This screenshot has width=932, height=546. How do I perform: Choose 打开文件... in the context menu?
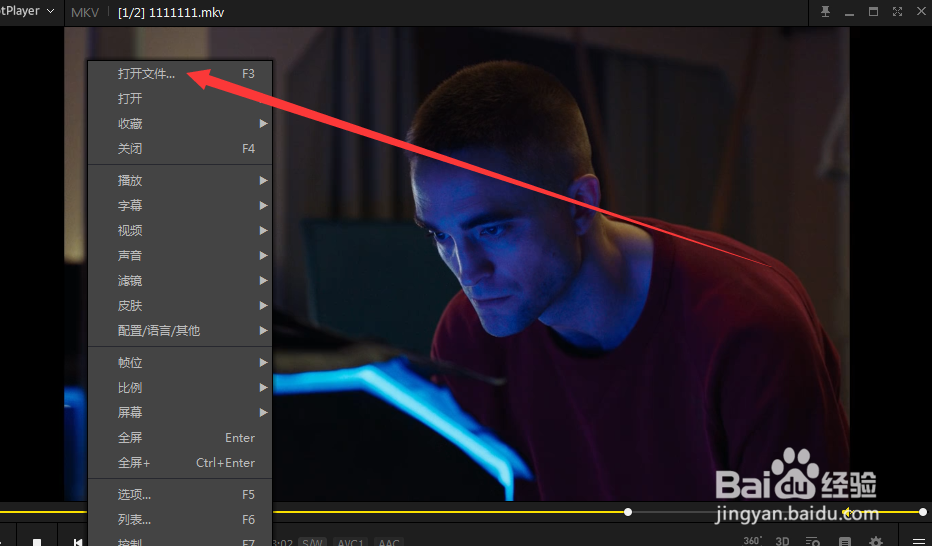click(x=180, y=74)
